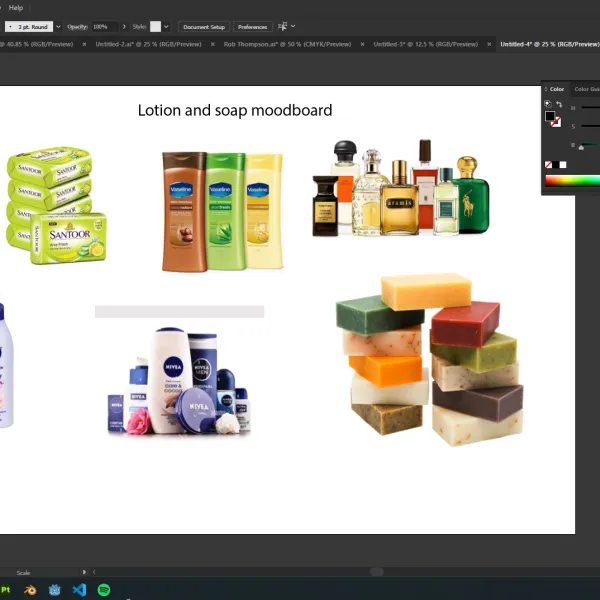
Task: Switch to the Untitled-2.ai document tab
Action: click(x=148, y=44)
